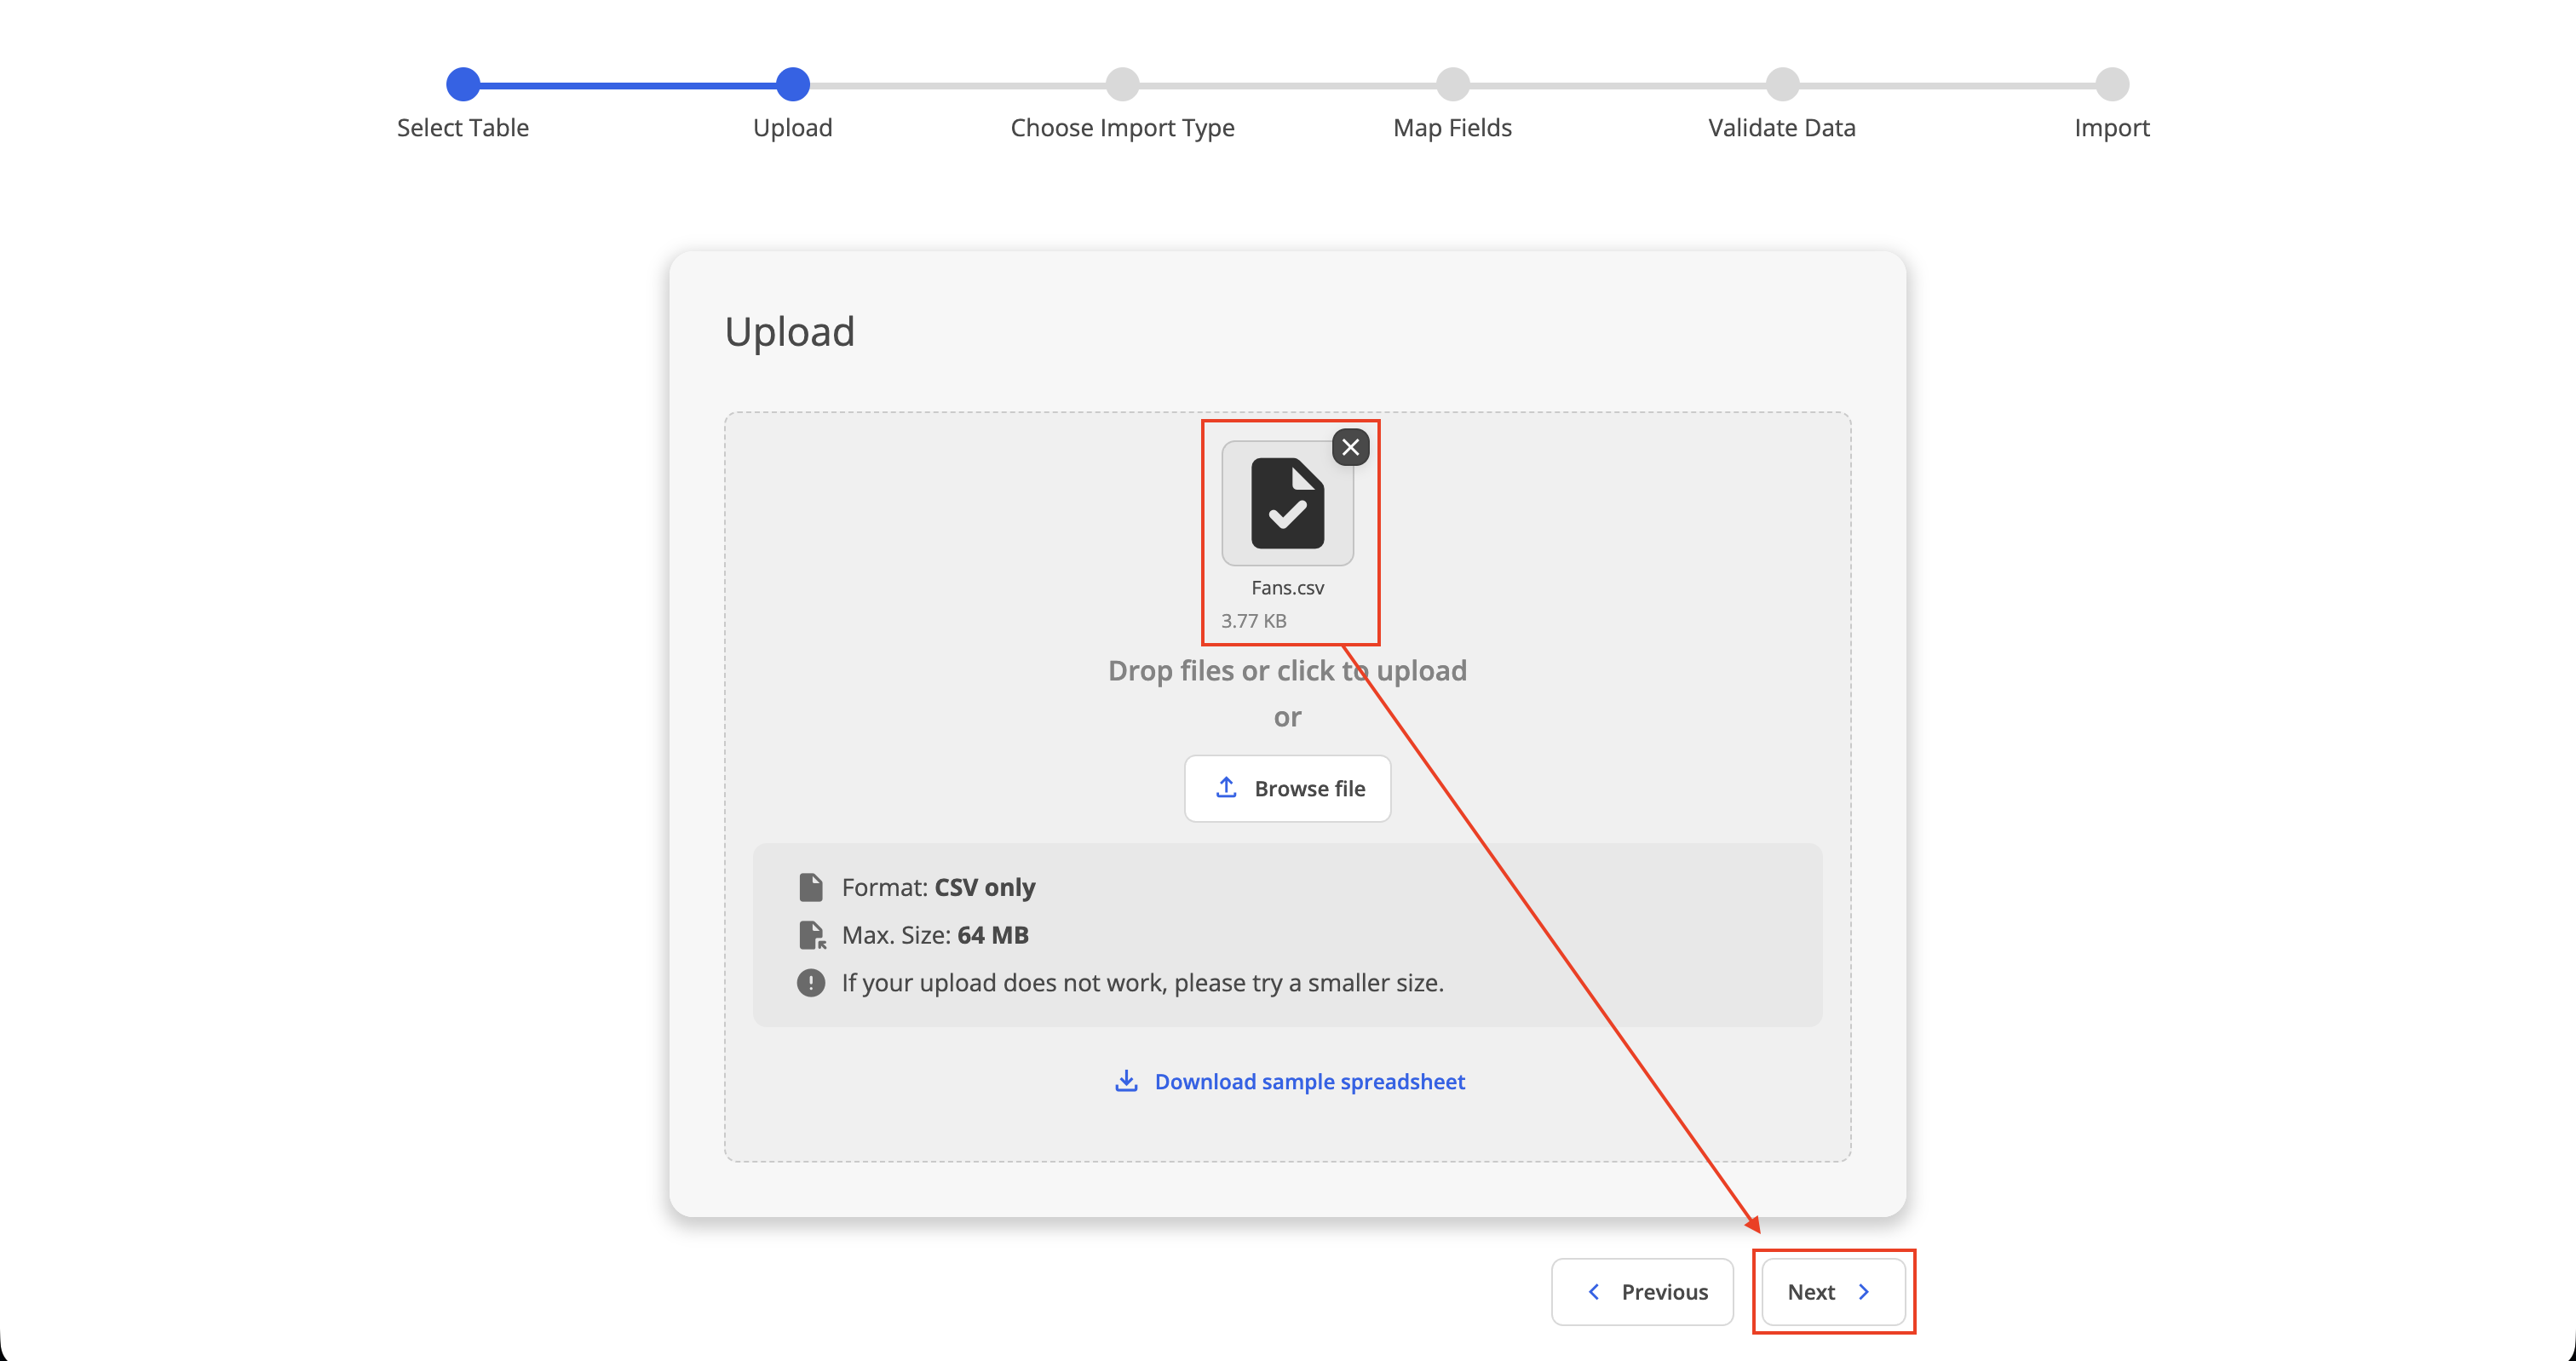
Task: Click the file size icon next to Max. Size
Action: (812, 935)
